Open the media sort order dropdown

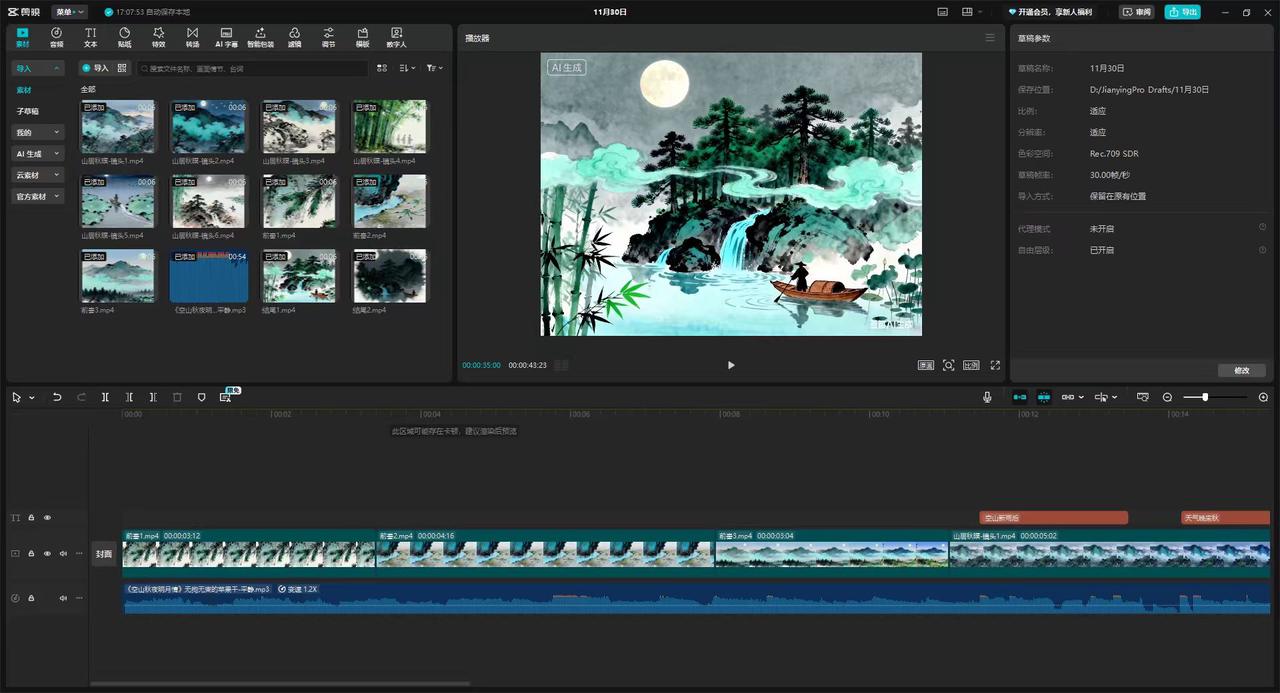(406, 68)
